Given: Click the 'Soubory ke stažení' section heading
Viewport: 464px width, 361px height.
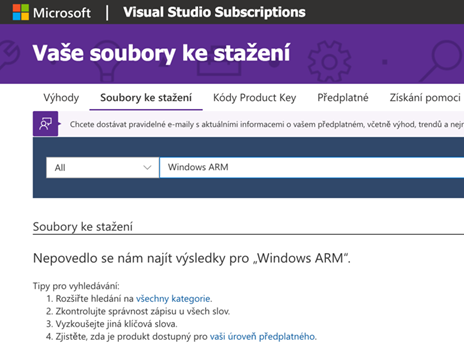Looking at the screenshot, I should tap(83, 227).
